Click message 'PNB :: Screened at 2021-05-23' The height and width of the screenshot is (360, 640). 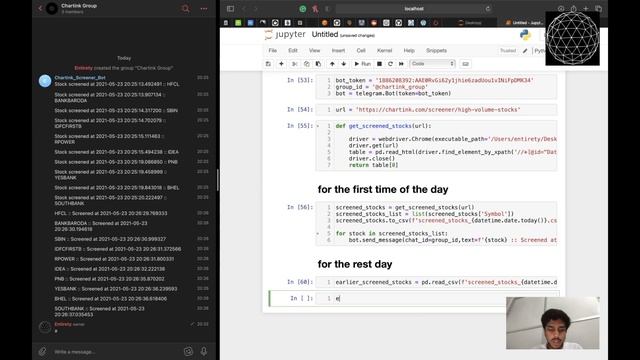pyautogui.click(x=109, y=279)
